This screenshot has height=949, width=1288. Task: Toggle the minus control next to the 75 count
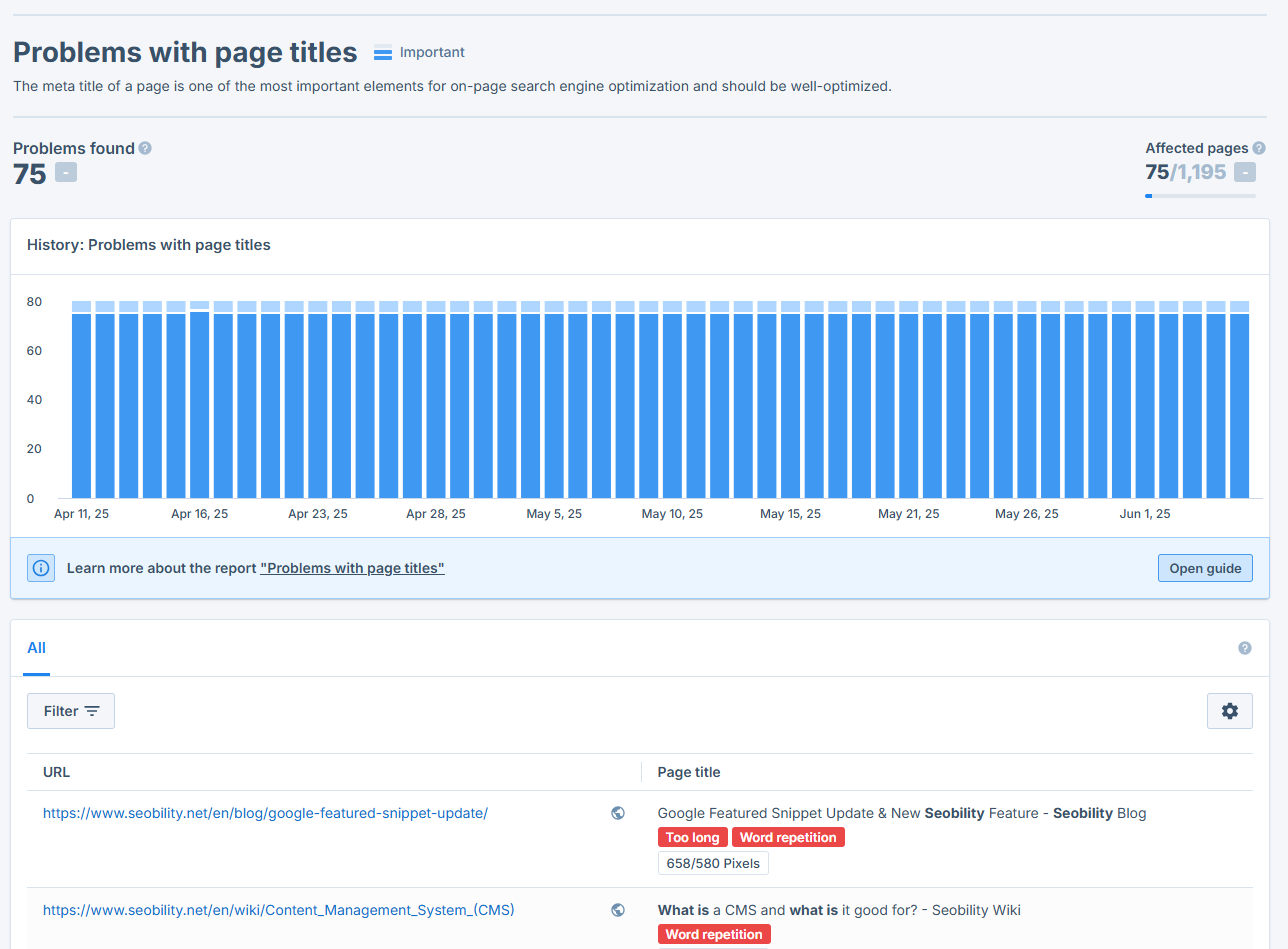pyautogui.click(x=65, y=172)
